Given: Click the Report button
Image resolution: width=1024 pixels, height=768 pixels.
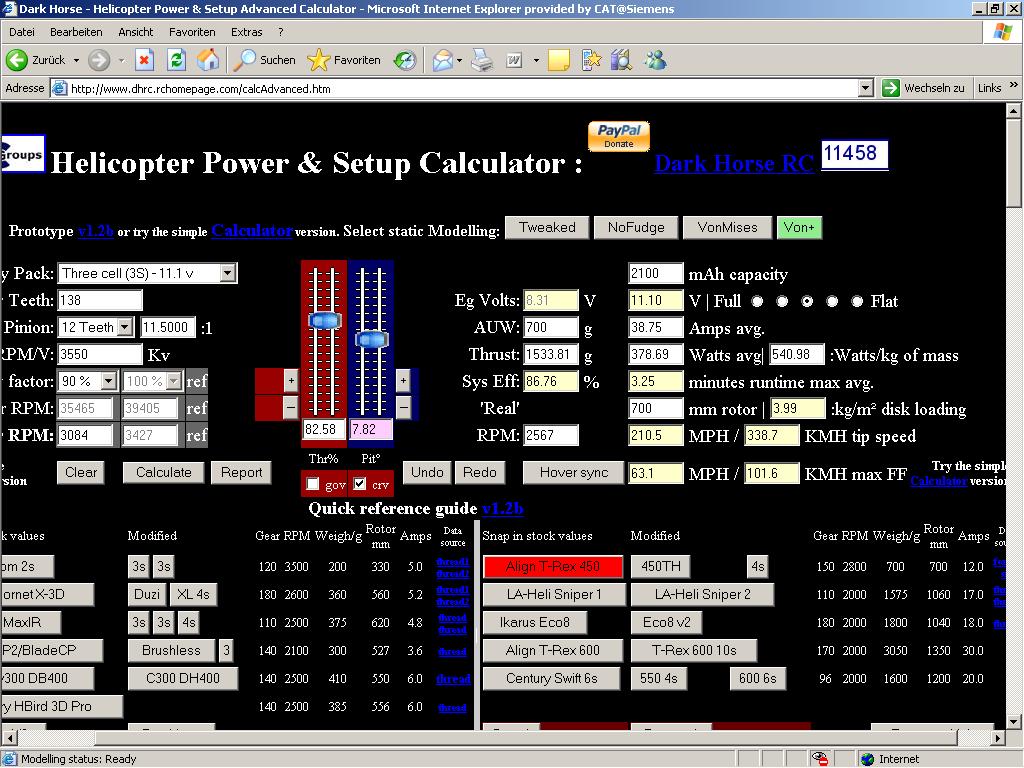Looking at the screenshot, I should pos(242,473).
